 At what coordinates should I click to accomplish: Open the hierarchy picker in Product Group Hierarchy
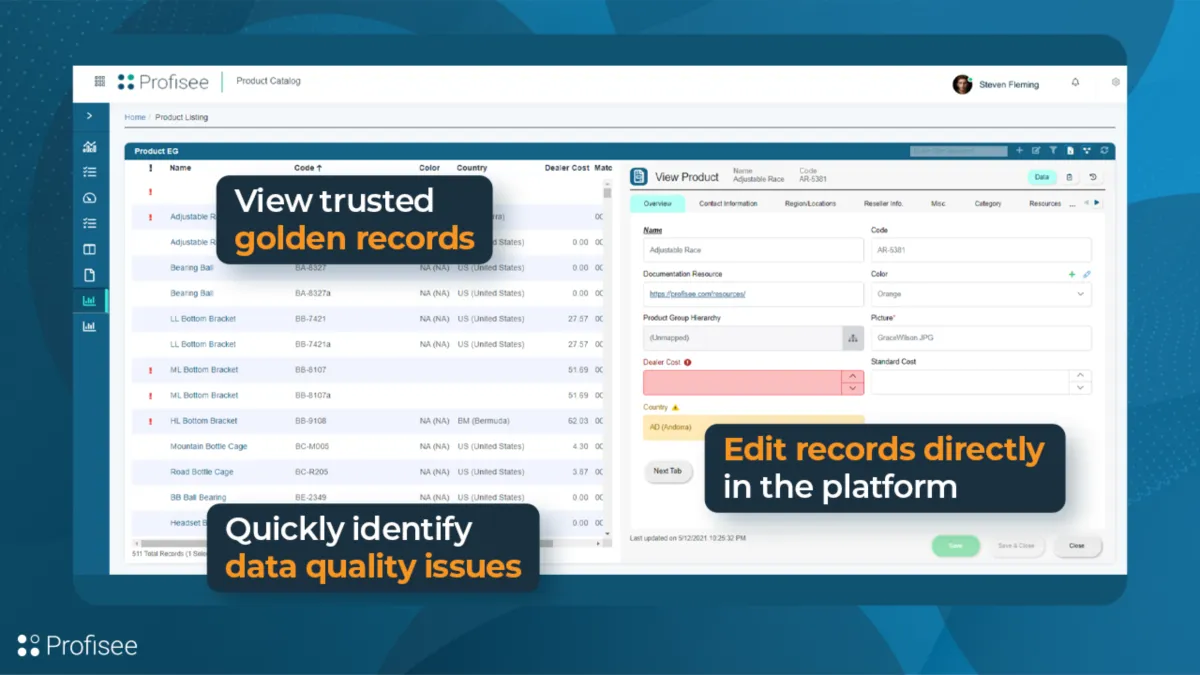853,338
